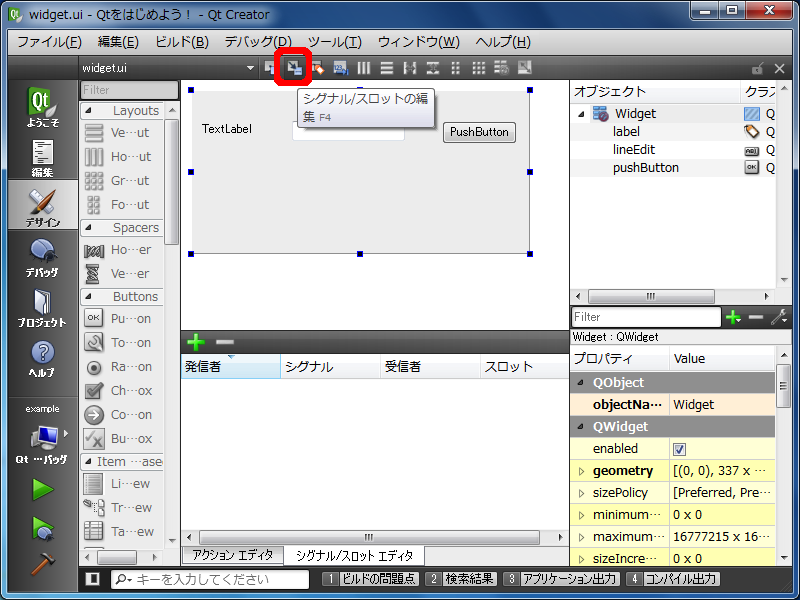The image size is (800, 600).
Task: Add a new signal/slot connection with plus
Action: click(196, 342)
